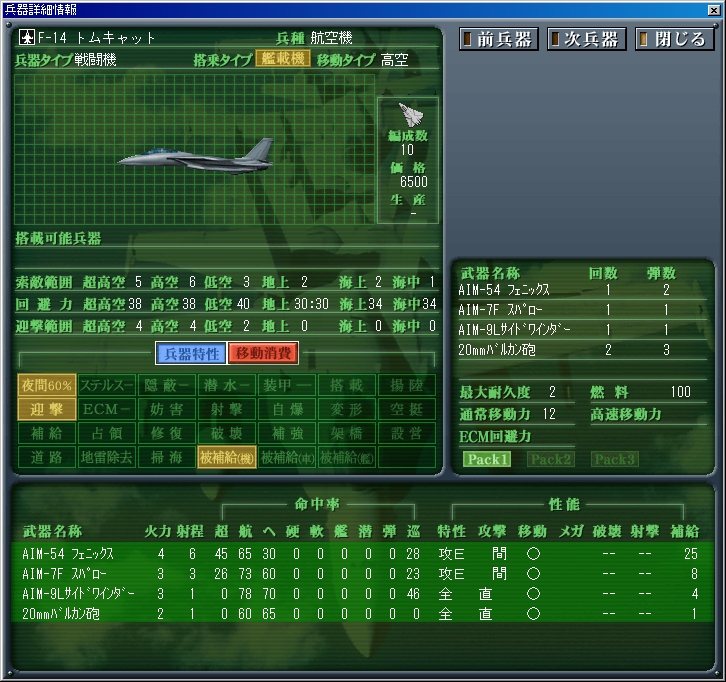Click the 補強 trait cell
Viewport: 726px width, 682px height.
click(x=287, y=433)
